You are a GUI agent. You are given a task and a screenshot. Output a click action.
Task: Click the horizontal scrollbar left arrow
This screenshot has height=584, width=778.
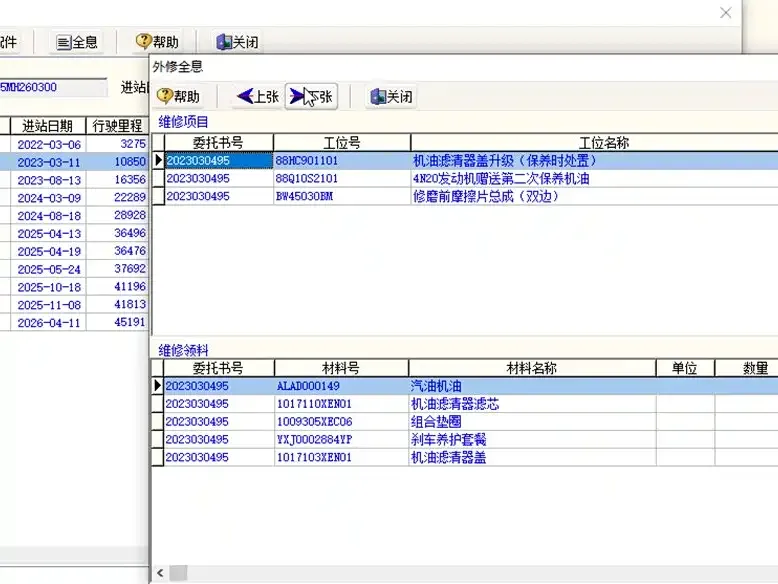(160, 573)
